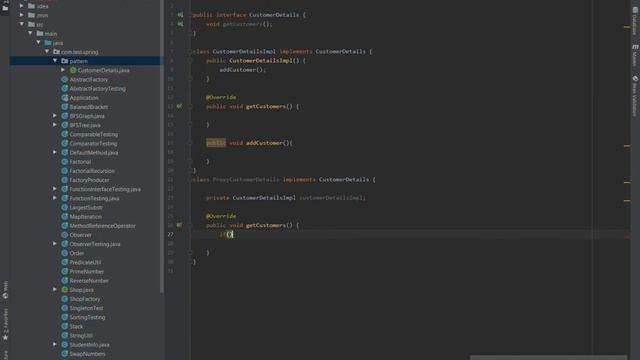This screenshot has height=360, width=640.
Task: Select the FactorialRecursion file
Action: click(x=92, y=171)
